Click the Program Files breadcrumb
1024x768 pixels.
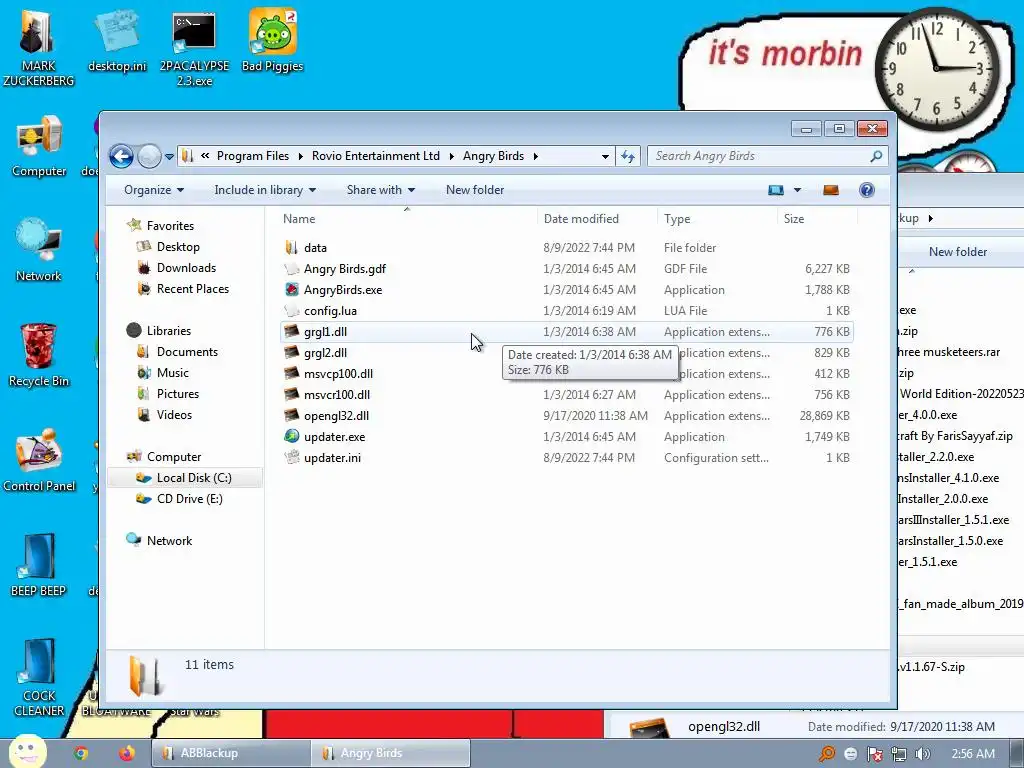[x=253, y=156]
